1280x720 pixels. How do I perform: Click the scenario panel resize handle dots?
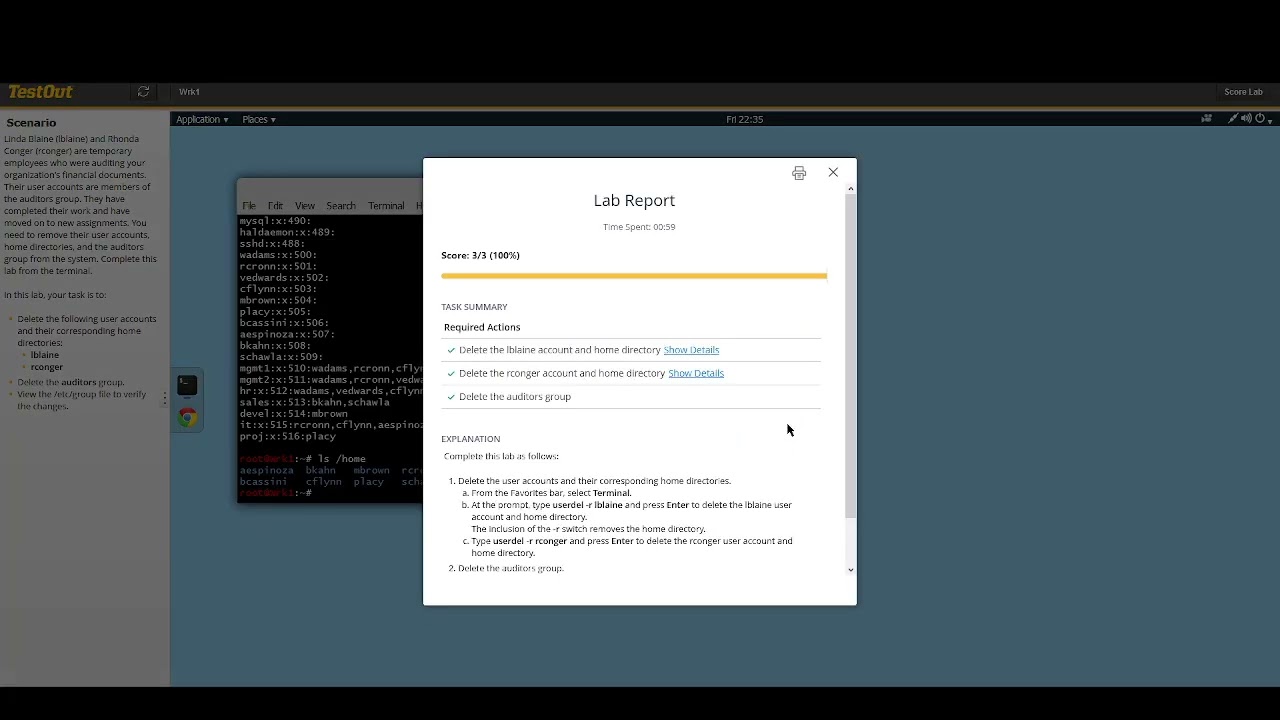coord(165,398)
